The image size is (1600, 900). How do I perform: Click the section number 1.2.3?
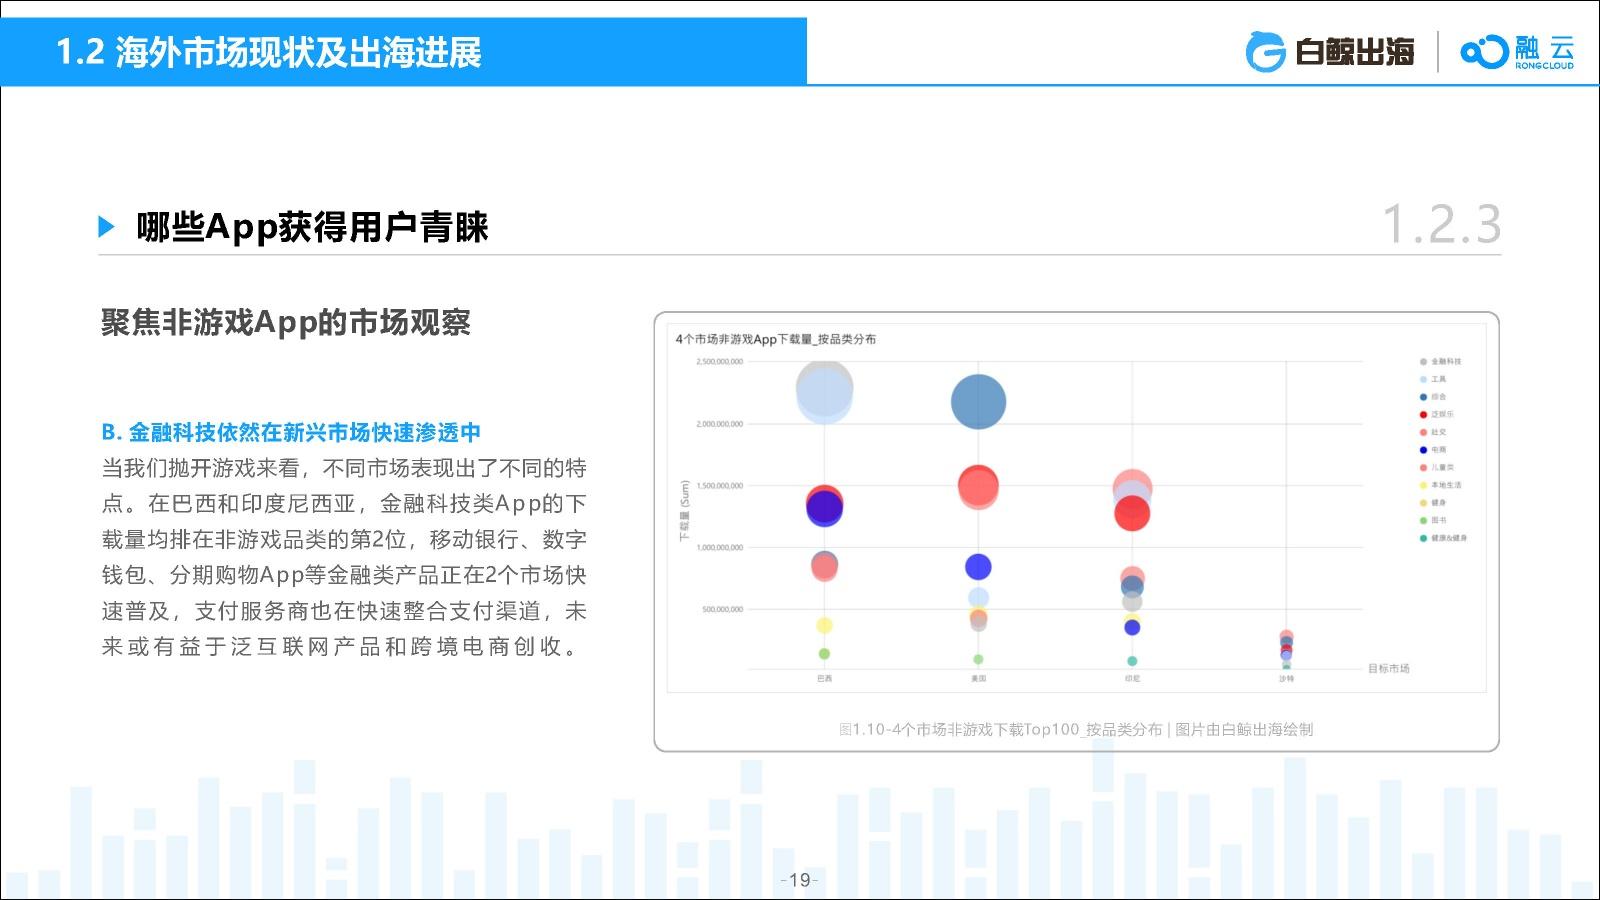point(1441,223)
